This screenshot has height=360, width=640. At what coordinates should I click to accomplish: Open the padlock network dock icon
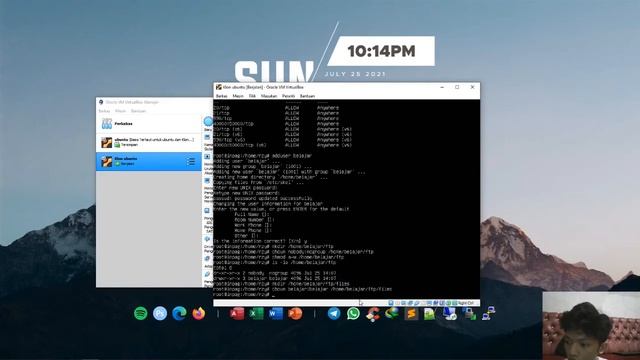(x=469, y=313)
